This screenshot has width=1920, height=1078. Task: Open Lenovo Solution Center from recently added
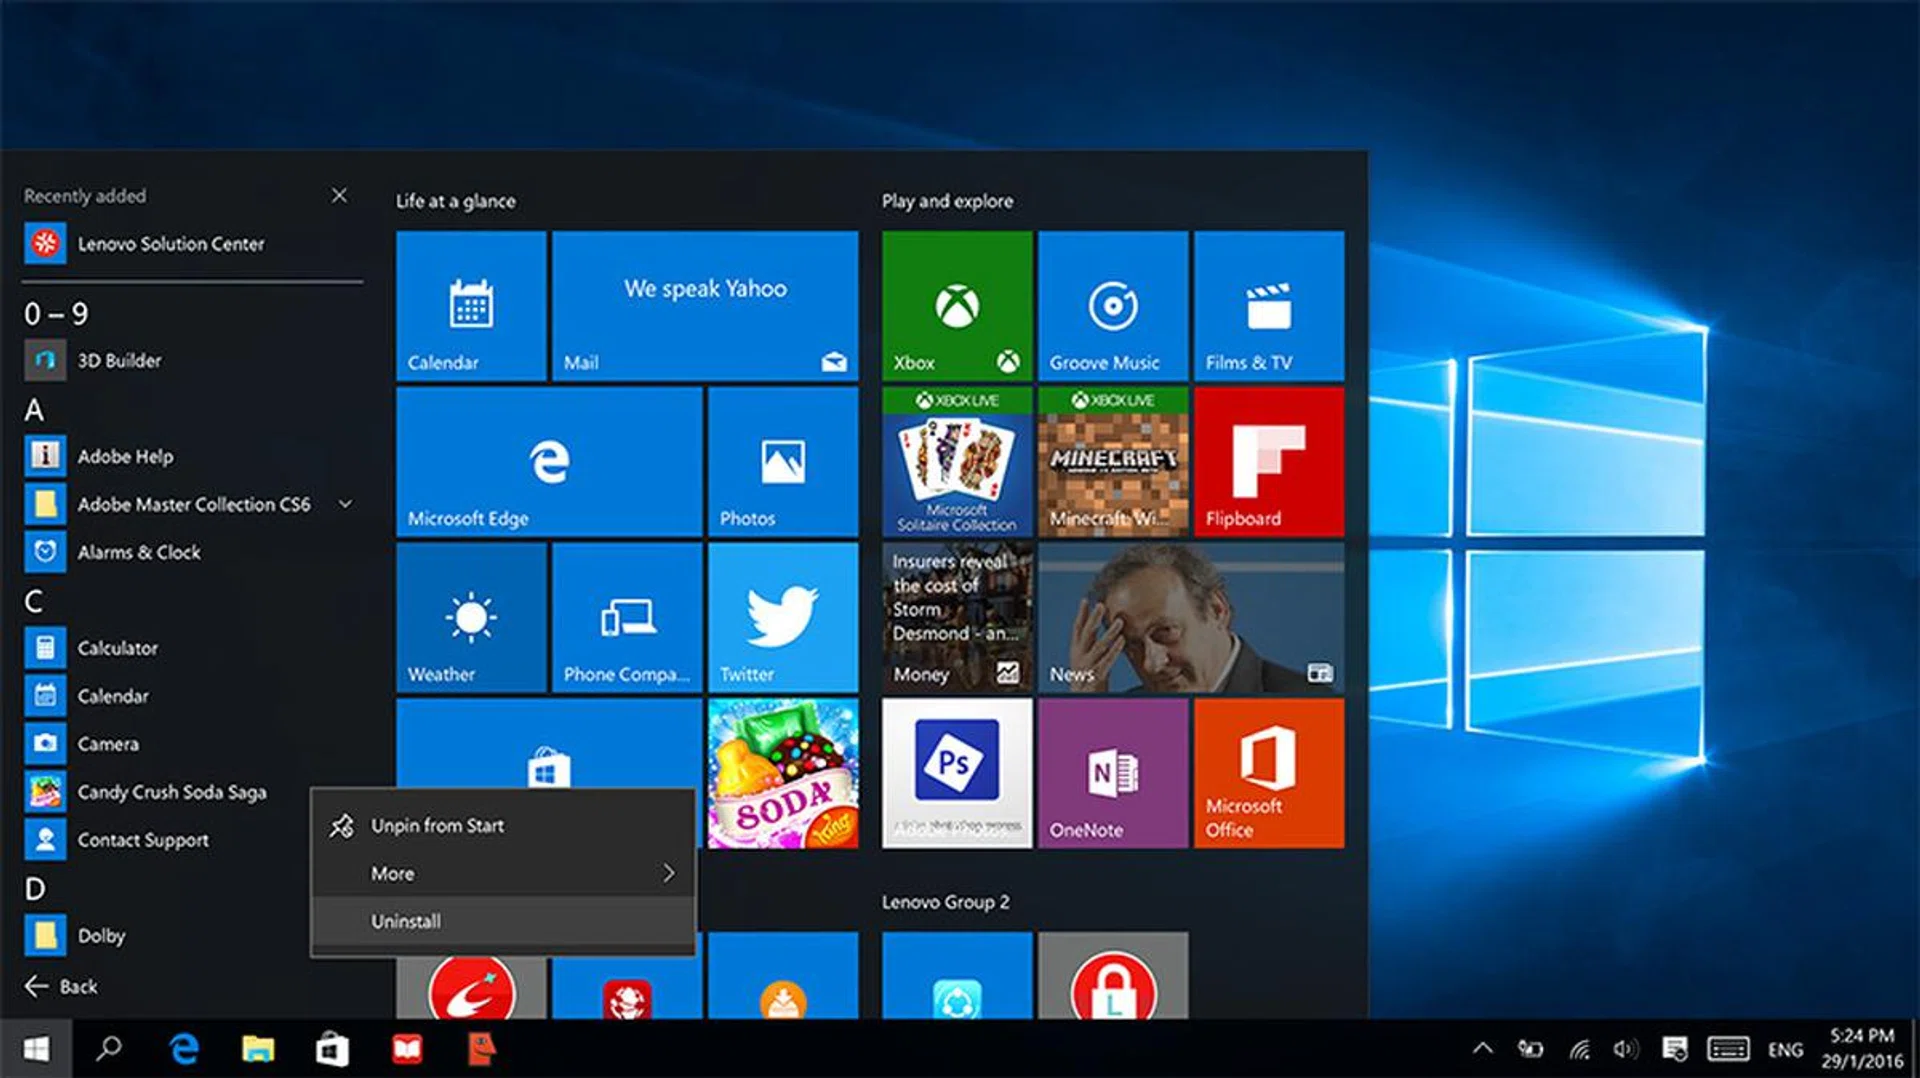pos(170,244)
